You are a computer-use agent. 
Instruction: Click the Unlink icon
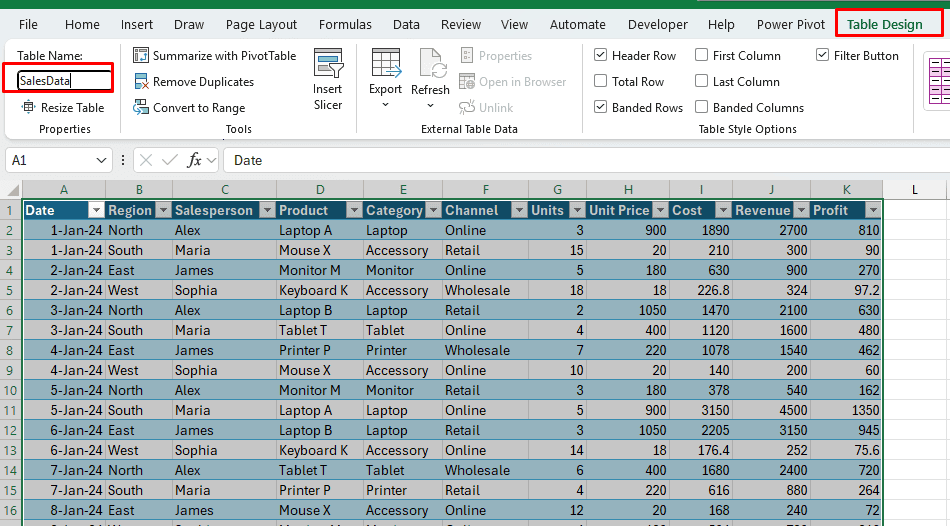point(467,108)
